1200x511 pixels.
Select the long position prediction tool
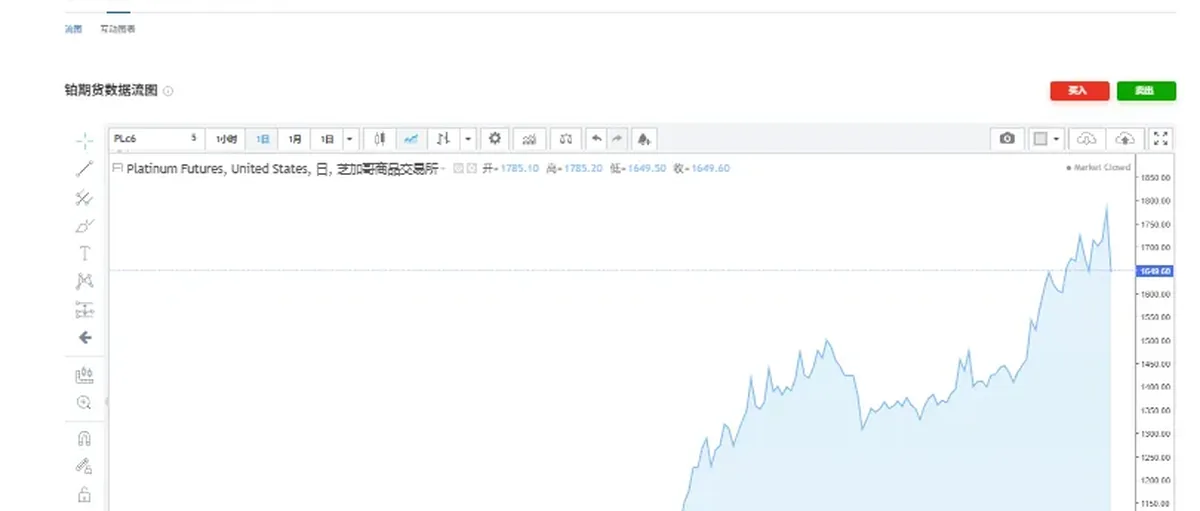point(85,310)
